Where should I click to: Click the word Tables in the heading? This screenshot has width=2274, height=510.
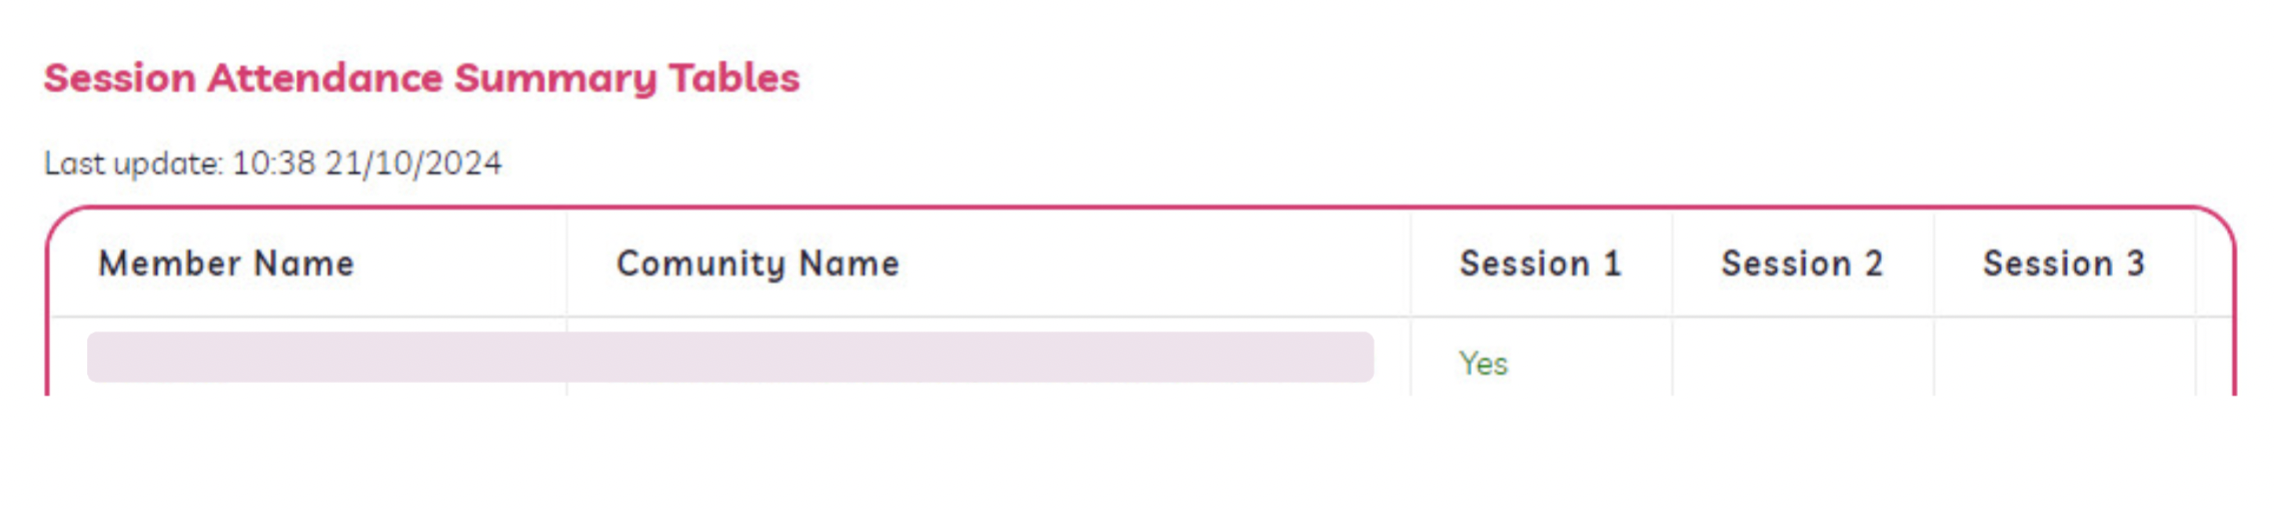pyautogui.click(x=734, y=77)
